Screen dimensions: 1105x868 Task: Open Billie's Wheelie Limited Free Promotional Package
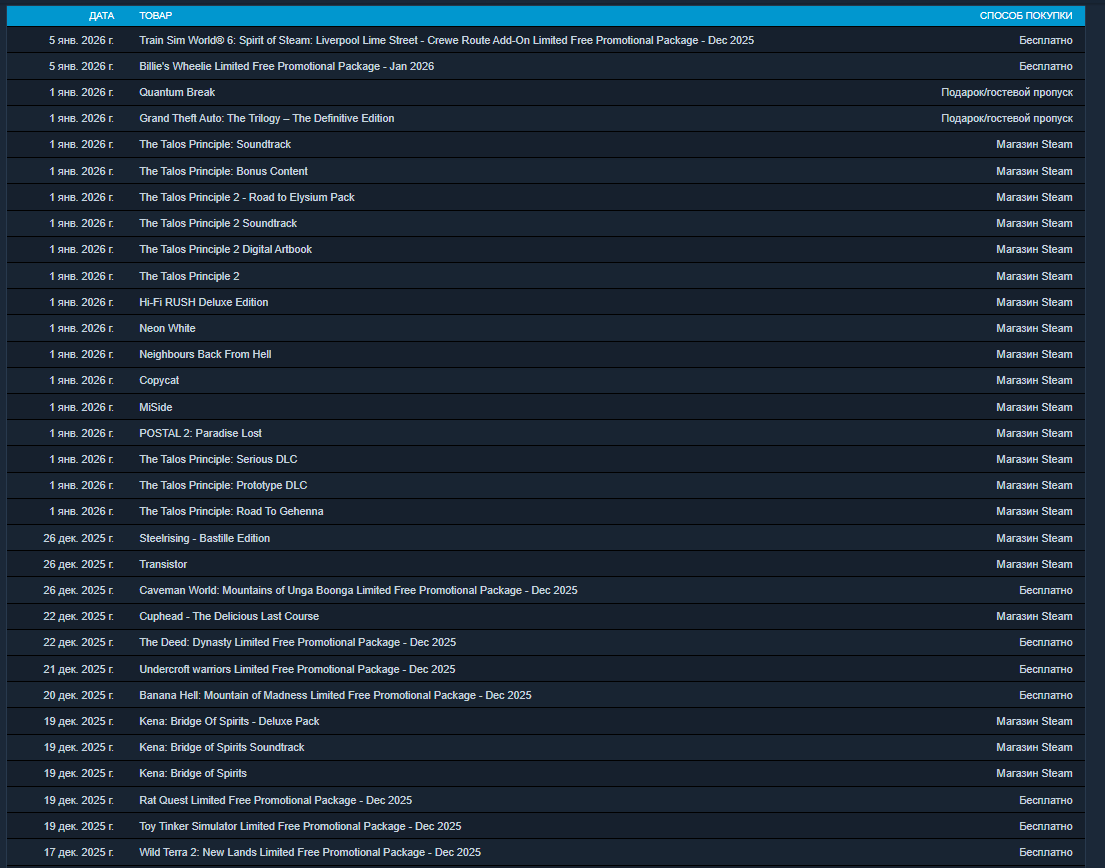[546, 66]
